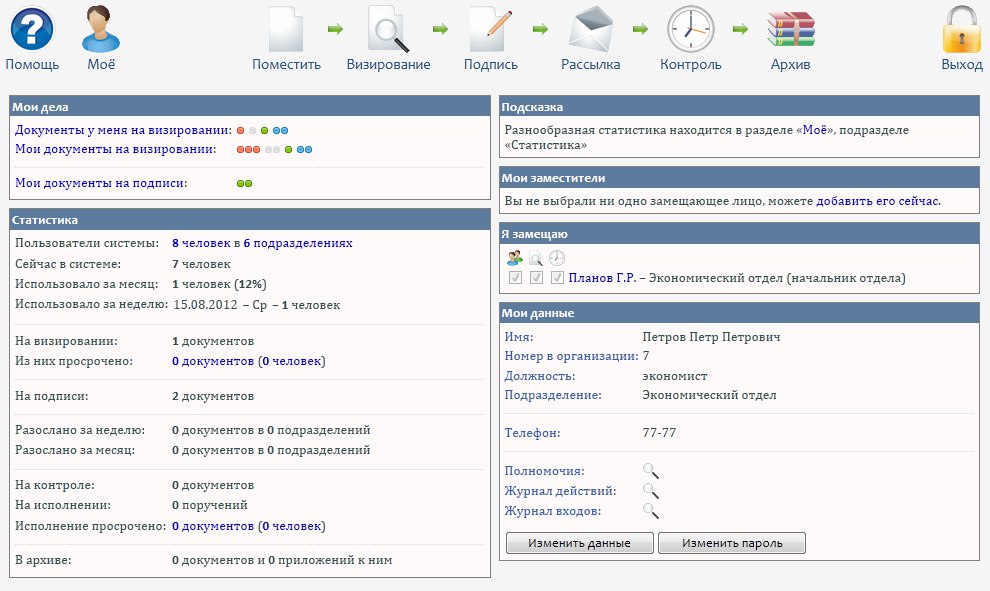Open Журнал действий magnifier icon

(x=650, y=491)
